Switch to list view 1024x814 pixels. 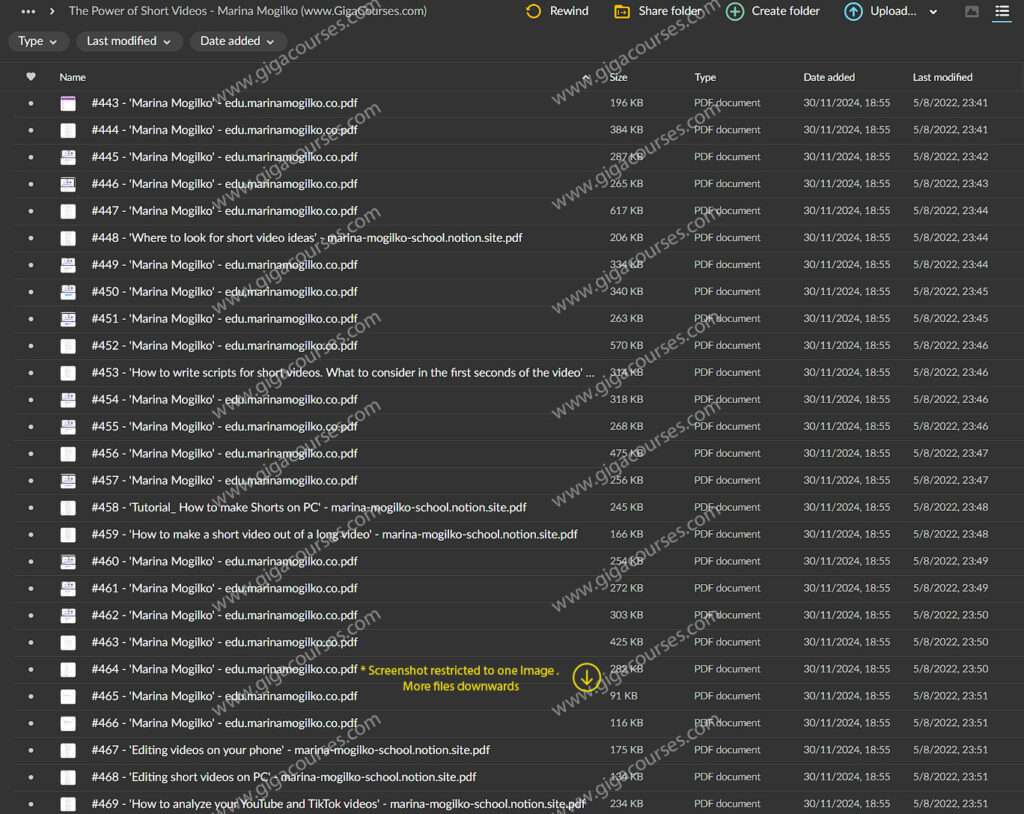pos(1001,12)
